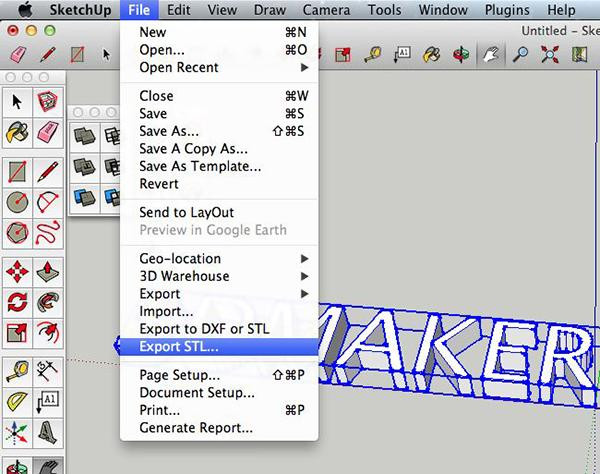Viewport: 600px width, 474px height.
Task: Open the Apple menu
Action: coord(25,10)
